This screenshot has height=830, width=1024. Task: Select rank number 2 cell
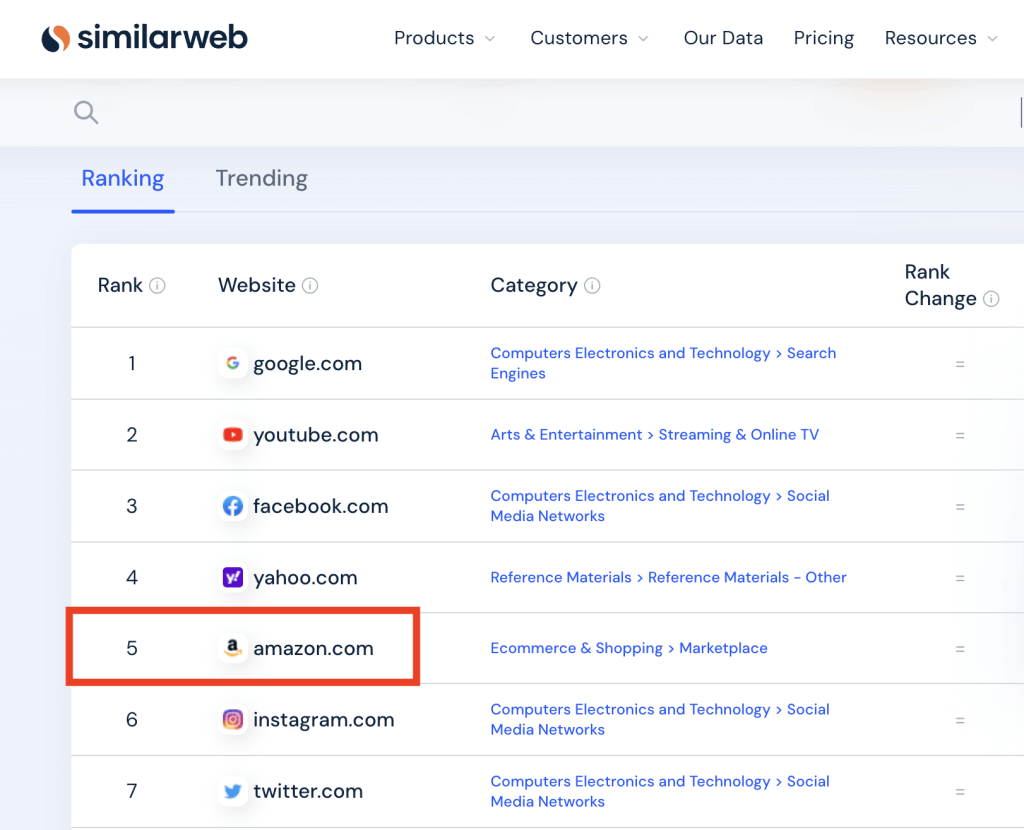point(132,434)
